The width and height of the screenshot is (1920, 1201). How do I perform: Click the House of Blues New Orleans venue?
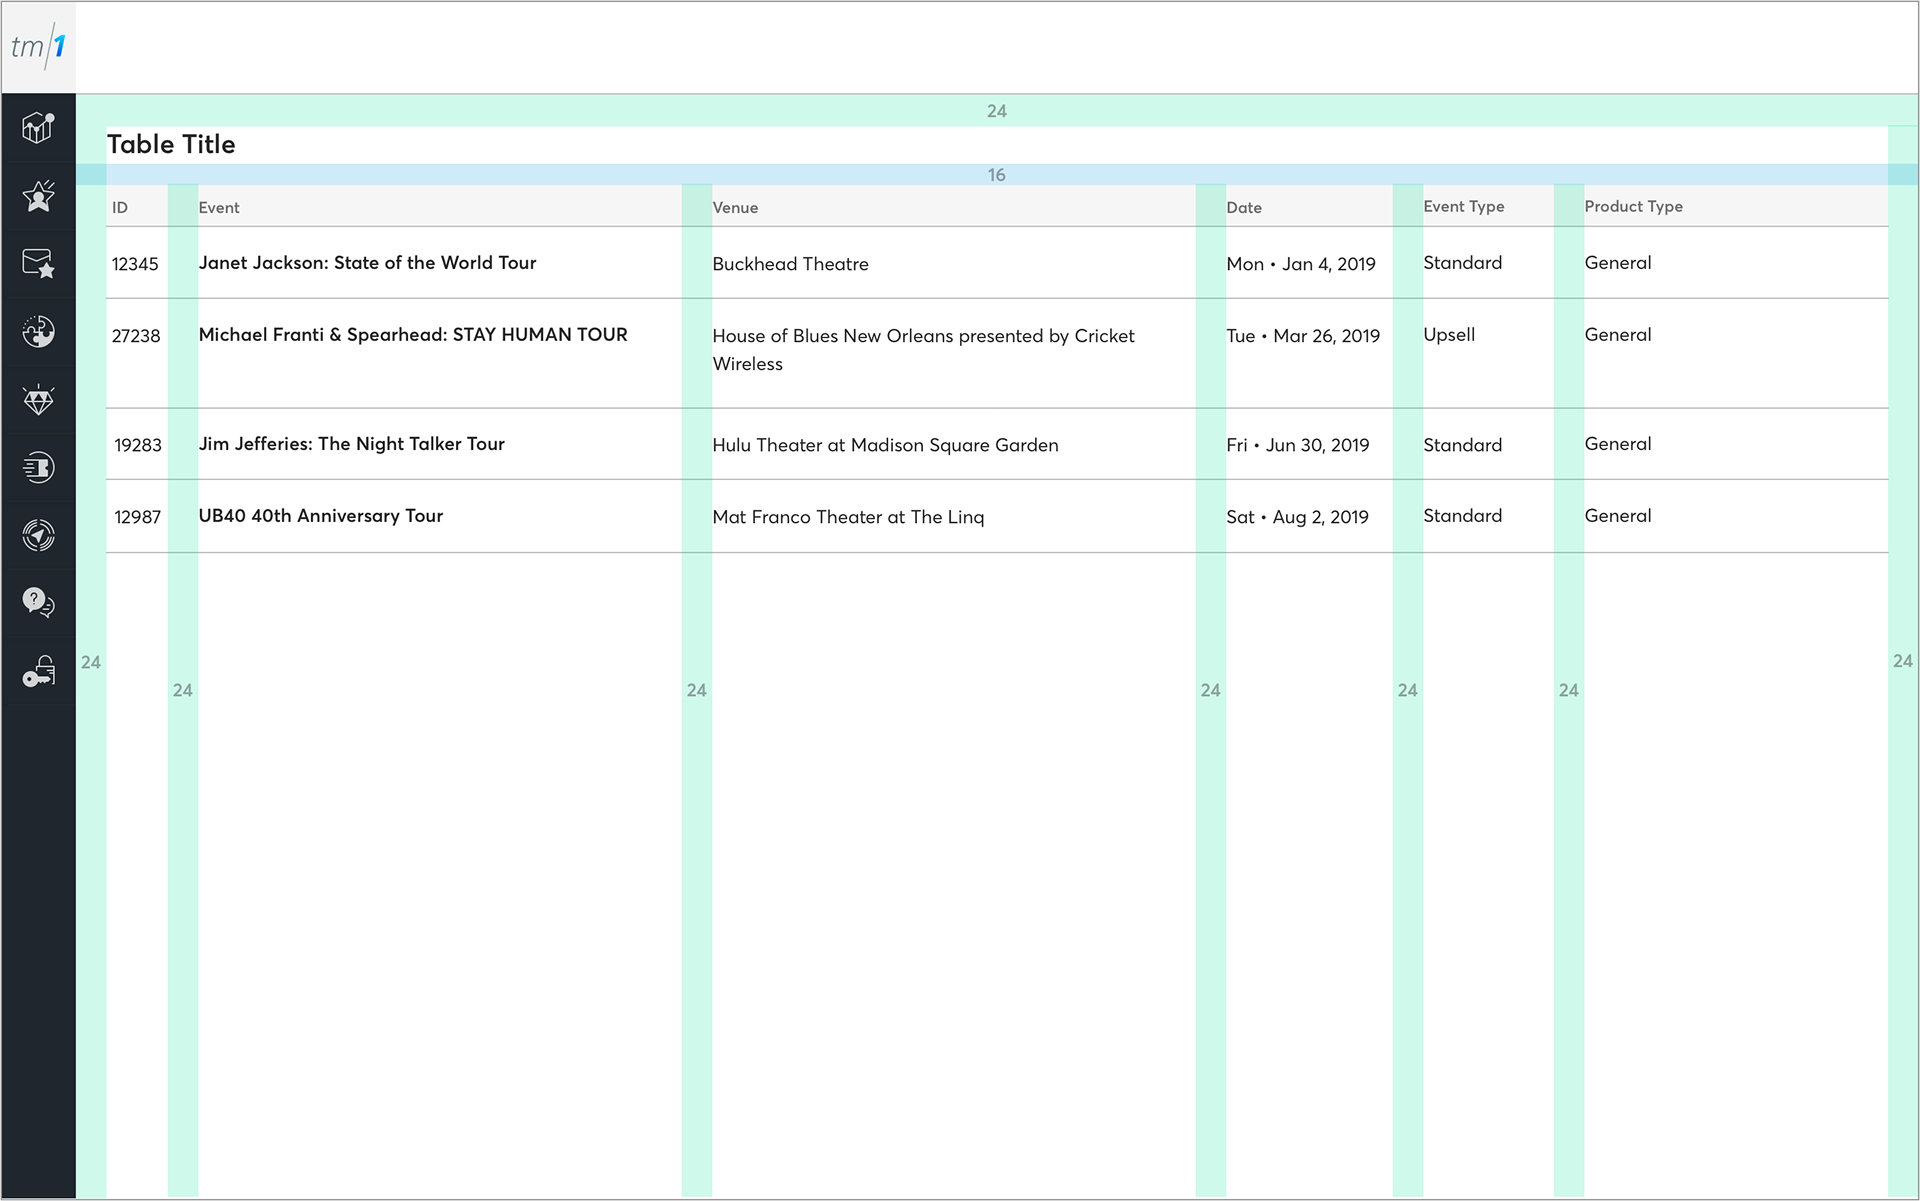[x=923, y=350]
